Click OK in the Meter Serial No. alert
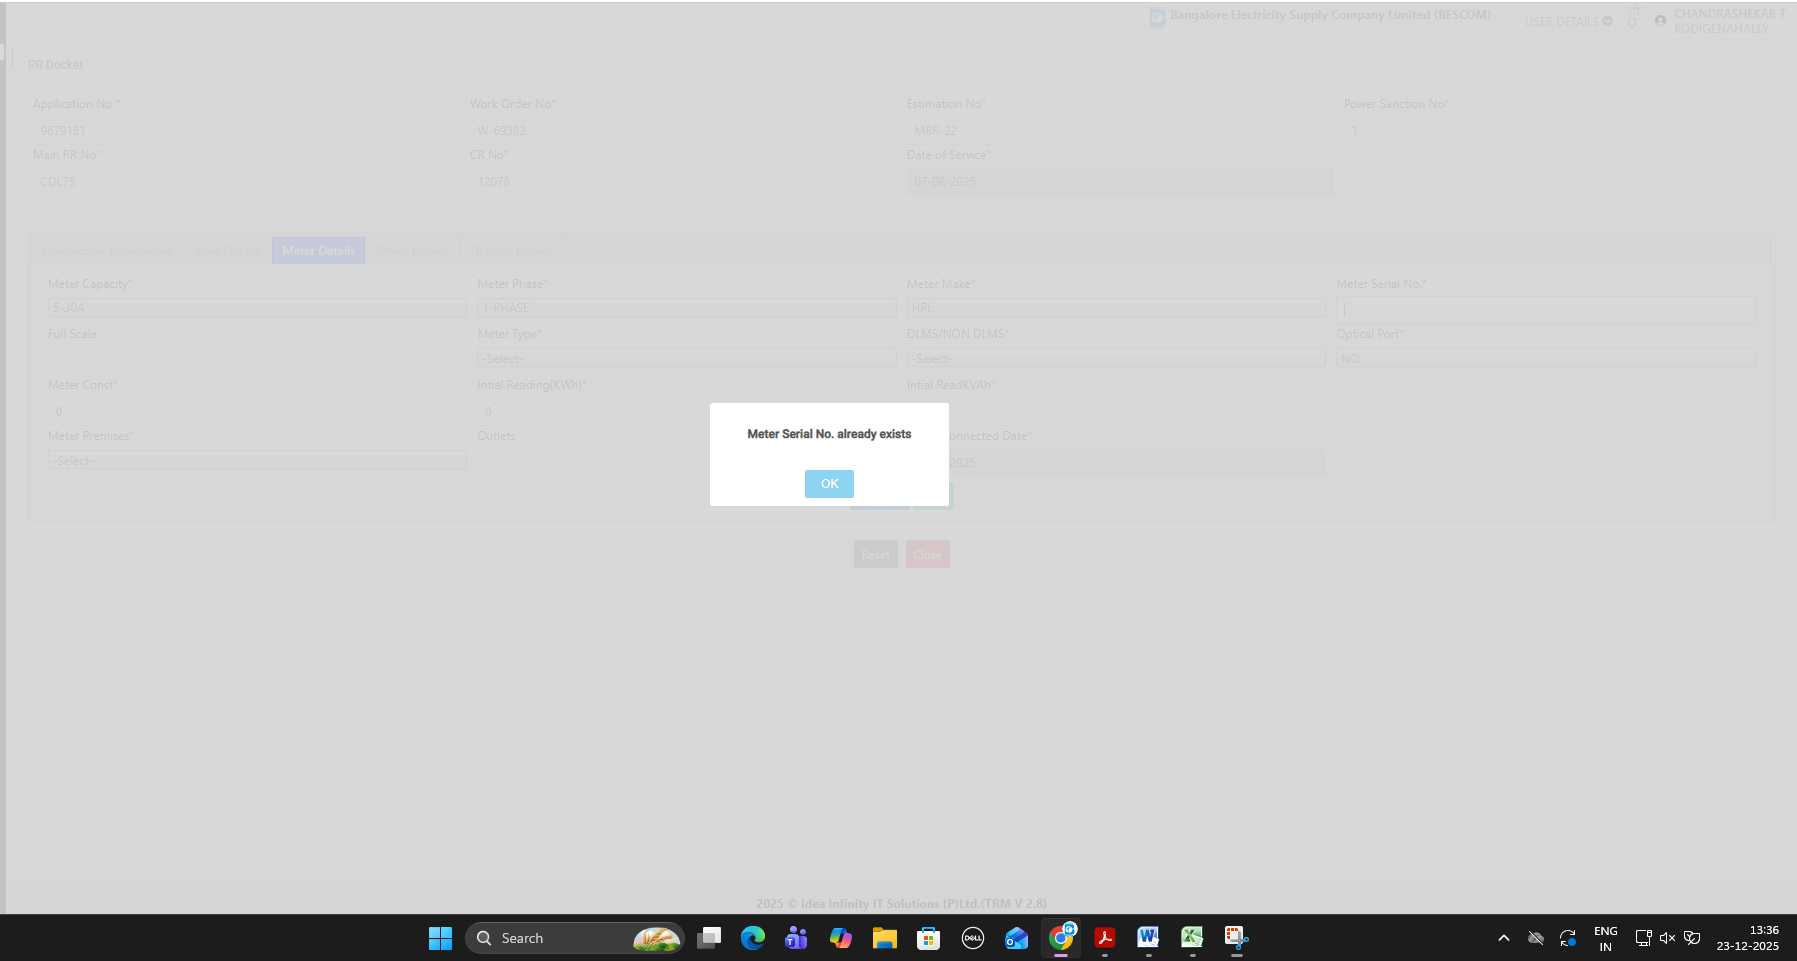Screen dimensions: 1797x961 tap(829, 484)
